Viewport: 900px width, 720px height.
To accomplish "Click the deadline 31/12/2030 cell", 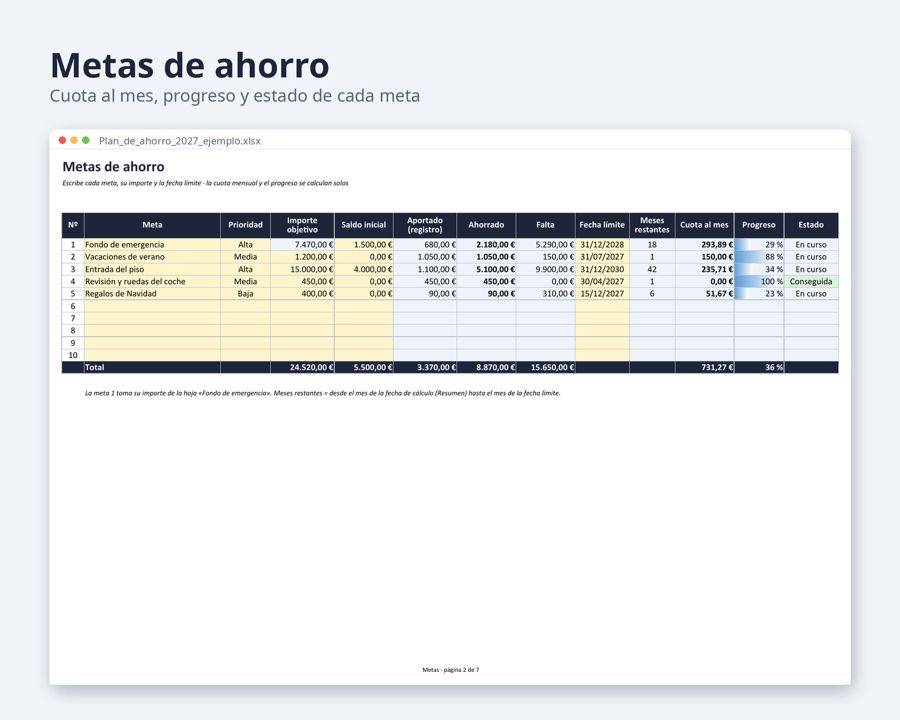I will pos(602,269).
